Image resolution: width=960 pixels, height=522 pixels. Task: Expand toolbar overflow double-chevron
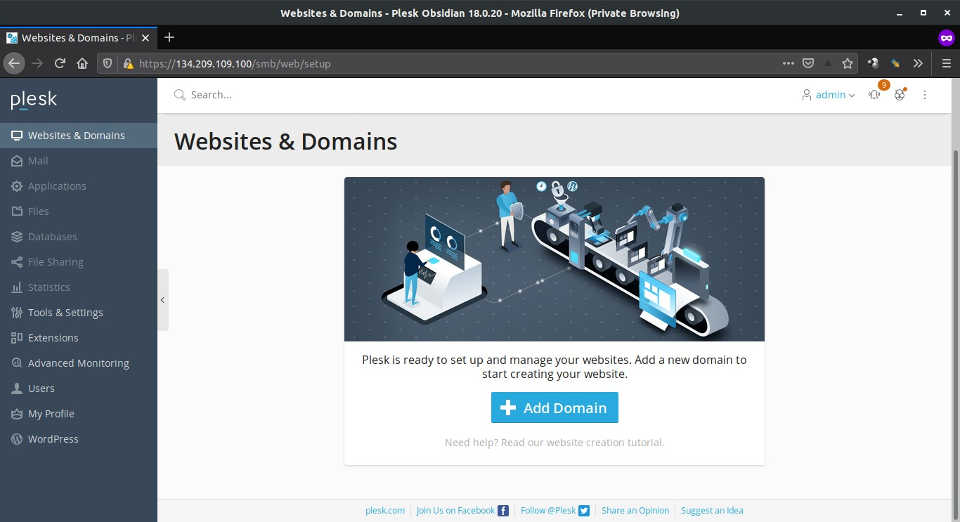(x=918, y=63)
